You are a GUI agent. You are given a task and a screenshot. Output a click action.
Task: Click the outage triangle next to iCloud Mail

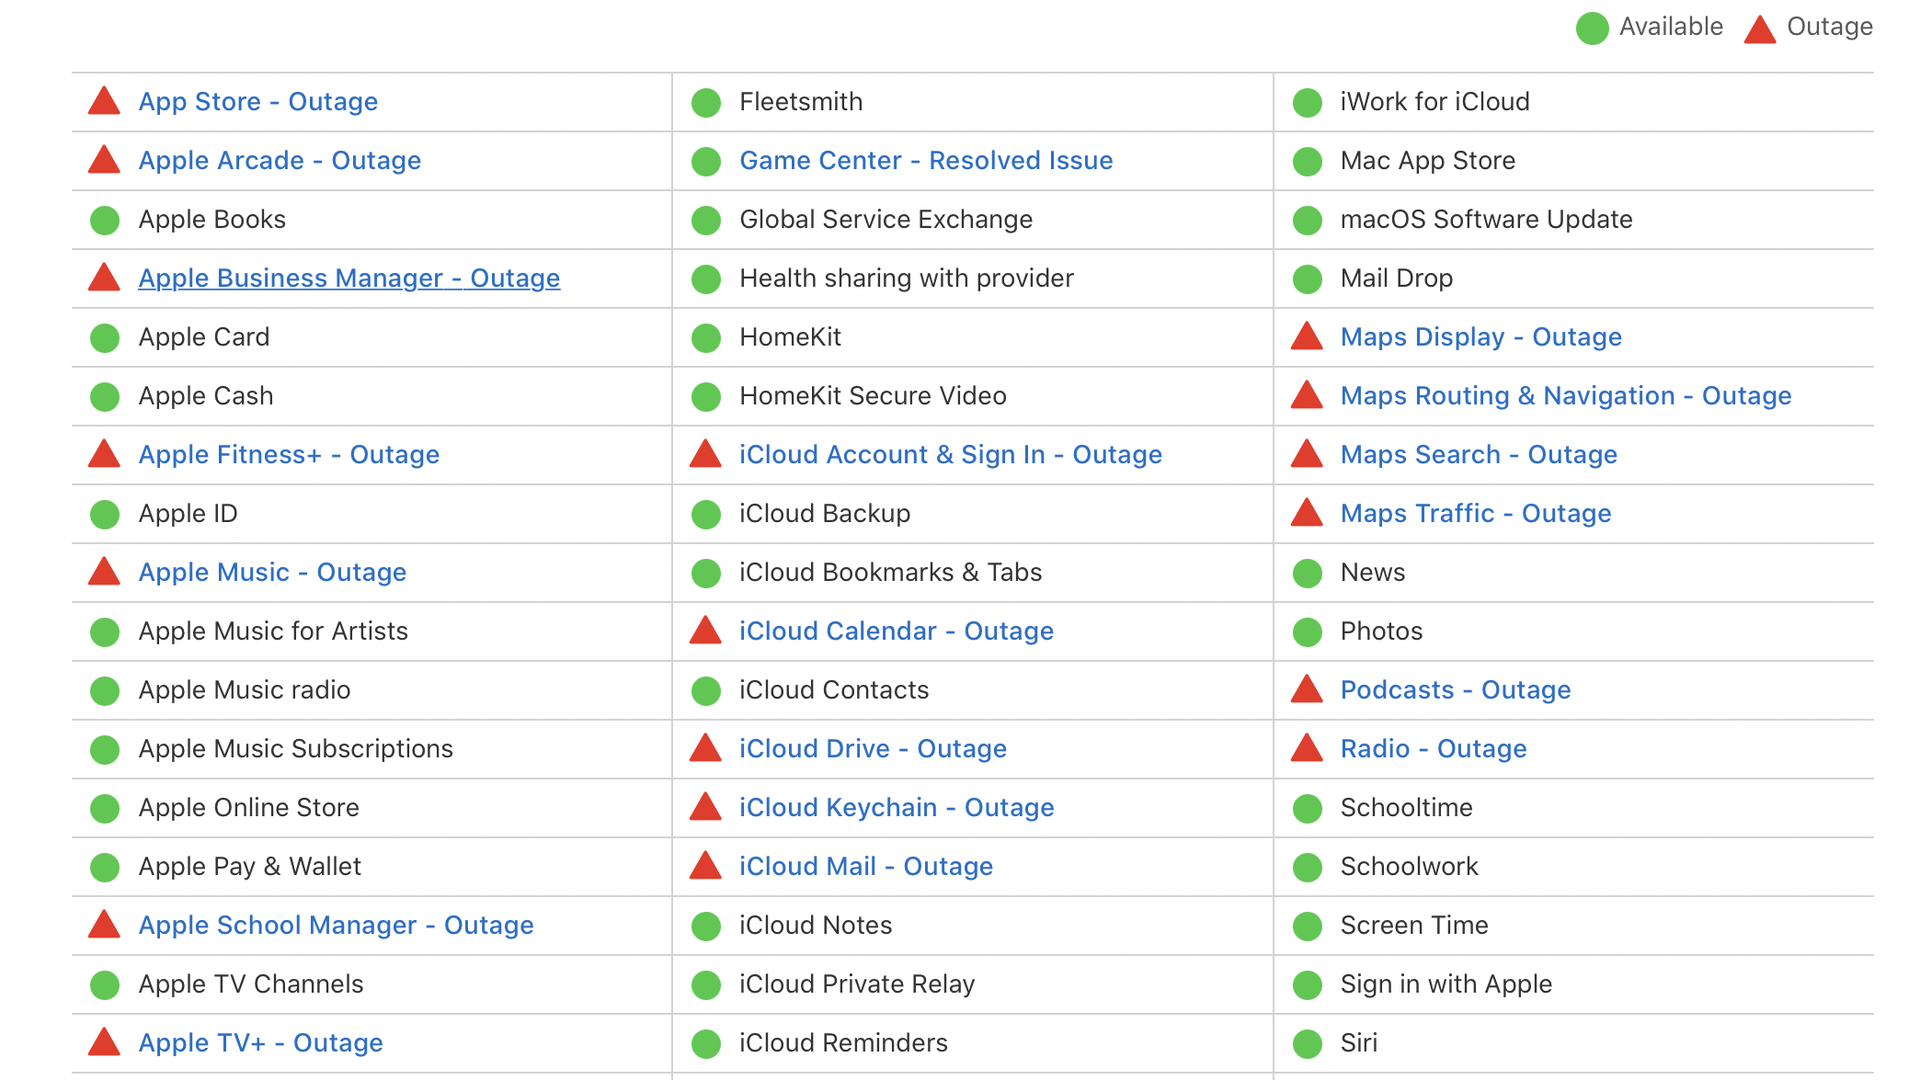point(707,866)
